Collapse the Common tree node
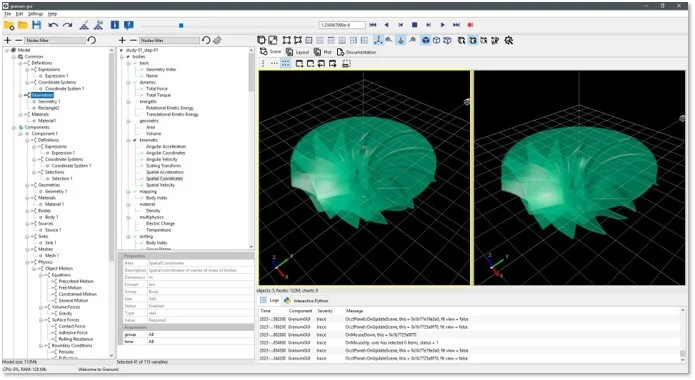The height and width of the screenshot is (380, 695). point(14,57)
